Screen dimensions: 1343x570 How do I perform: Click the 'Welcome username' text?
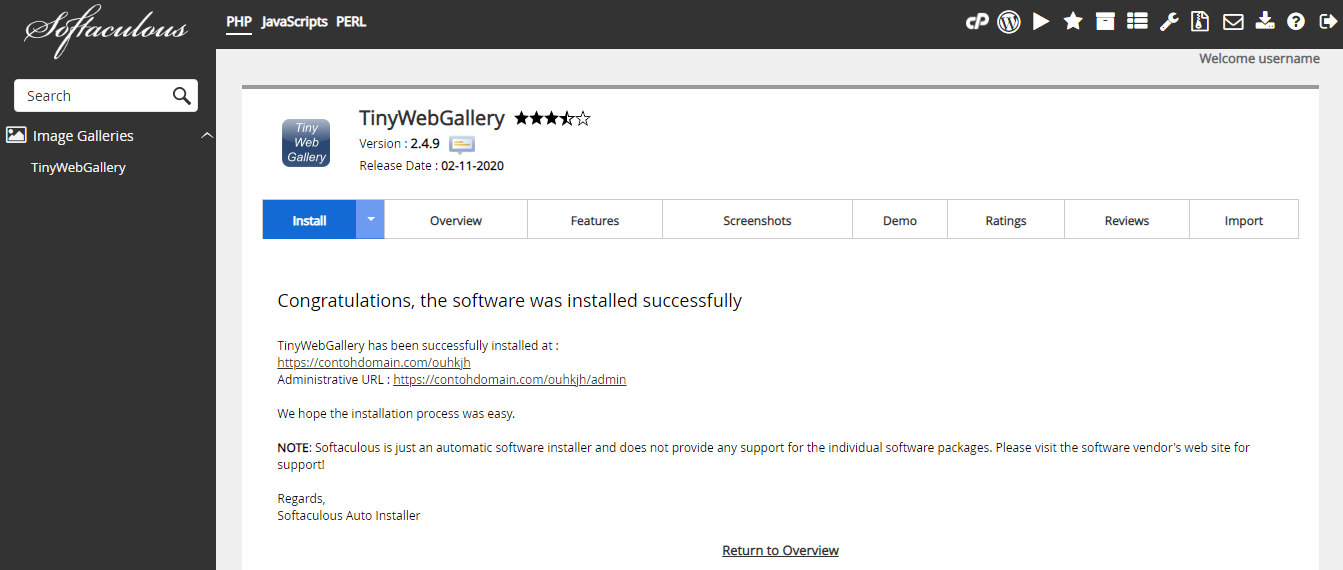[x=1259, y=58]
